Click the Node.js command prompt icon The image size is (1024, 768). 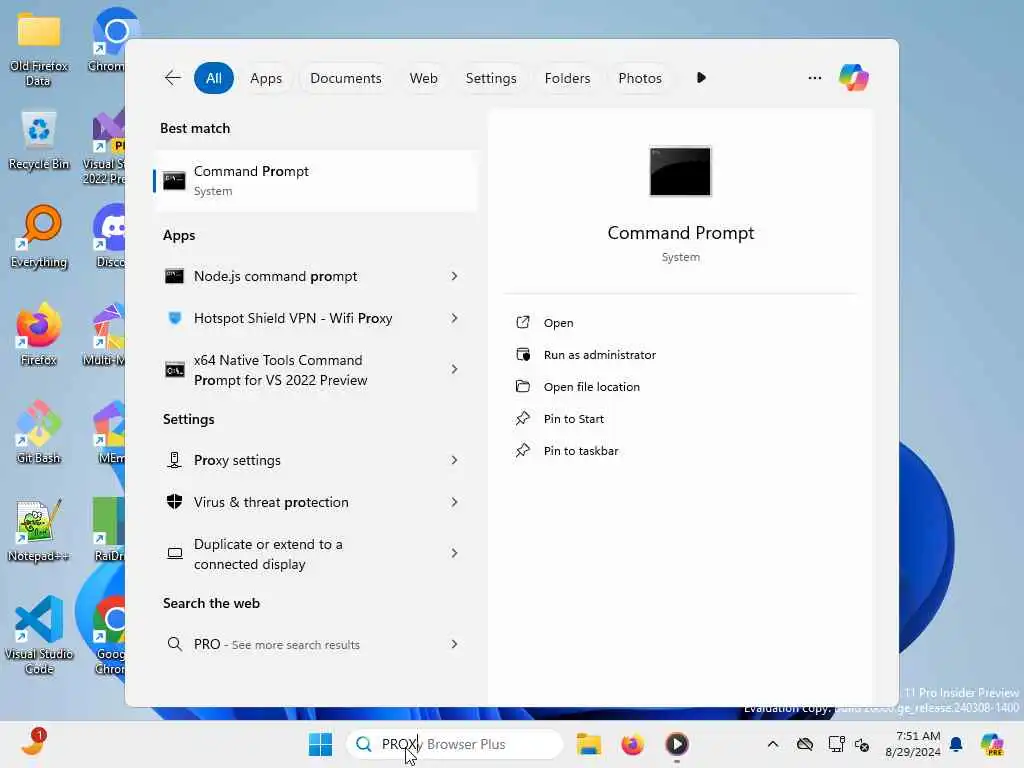click(174, 276)
